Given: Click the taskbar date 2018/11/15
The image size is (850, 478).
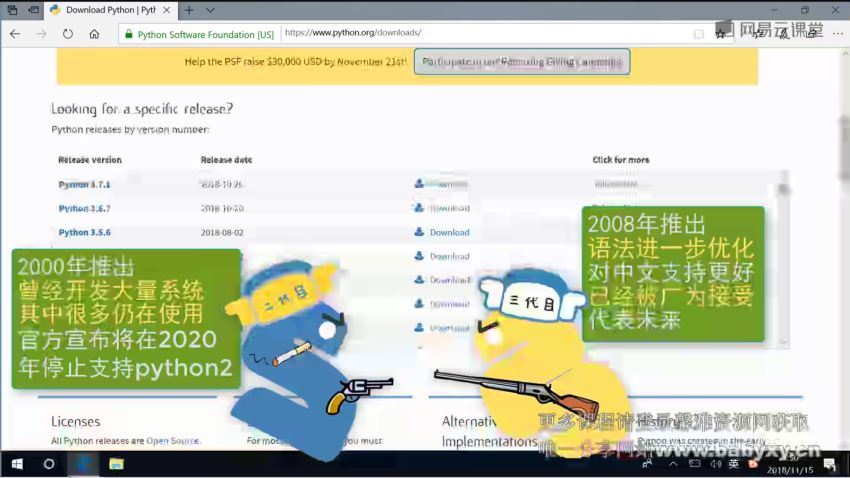Looking at the screenshot, I should click(x=790, y=470).
